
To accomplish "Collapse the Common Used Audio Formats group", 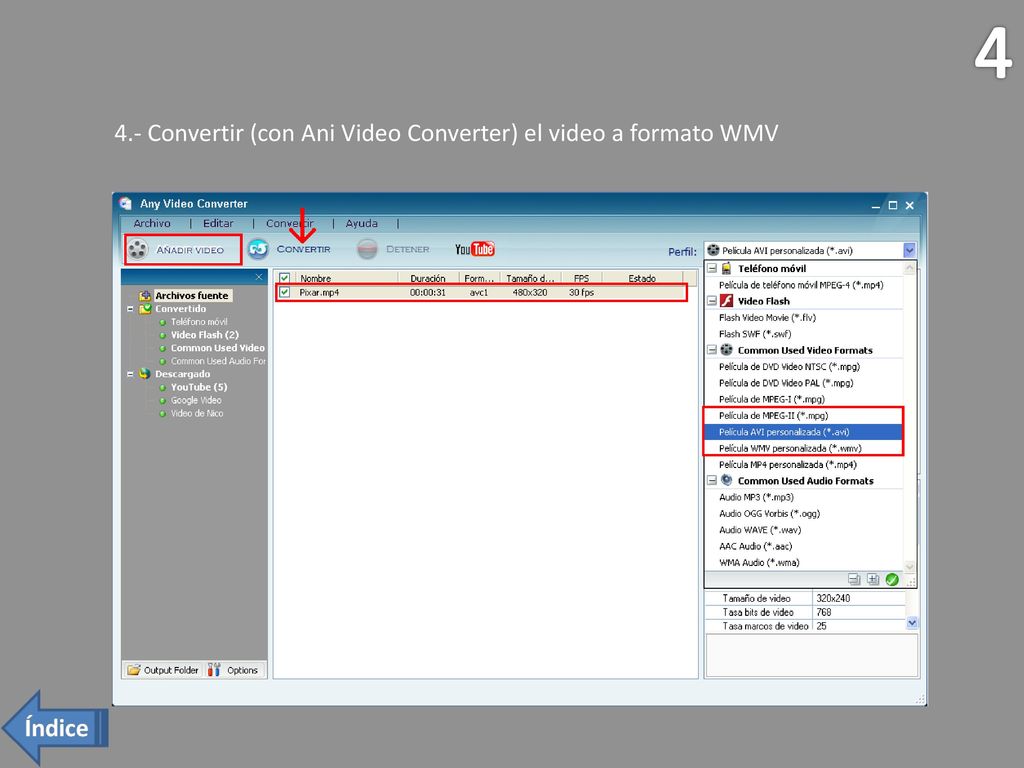I will click(712, 481).
